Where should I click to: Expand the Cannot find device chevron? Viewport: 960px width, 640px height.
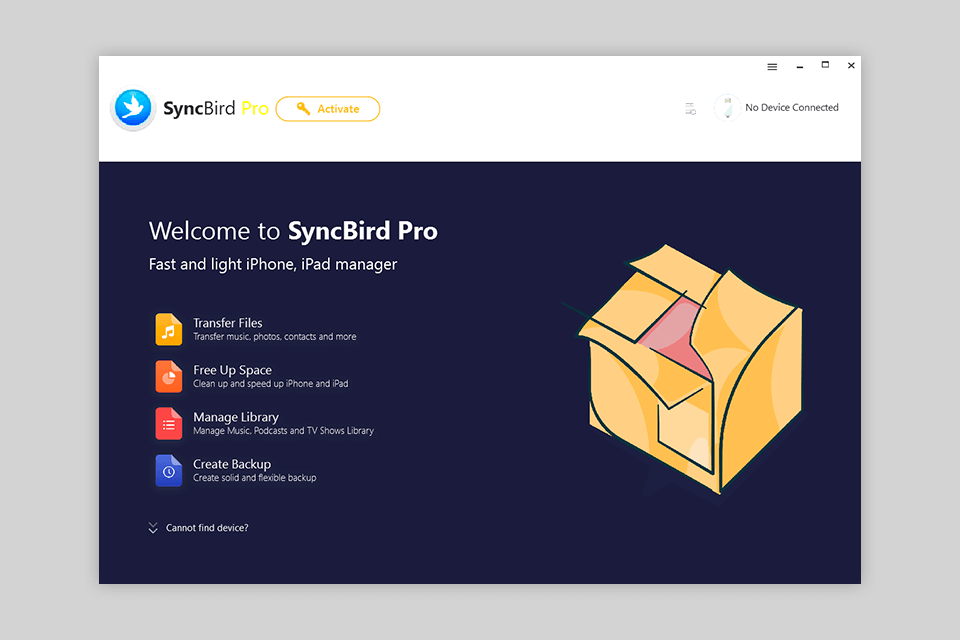[153, 528]
